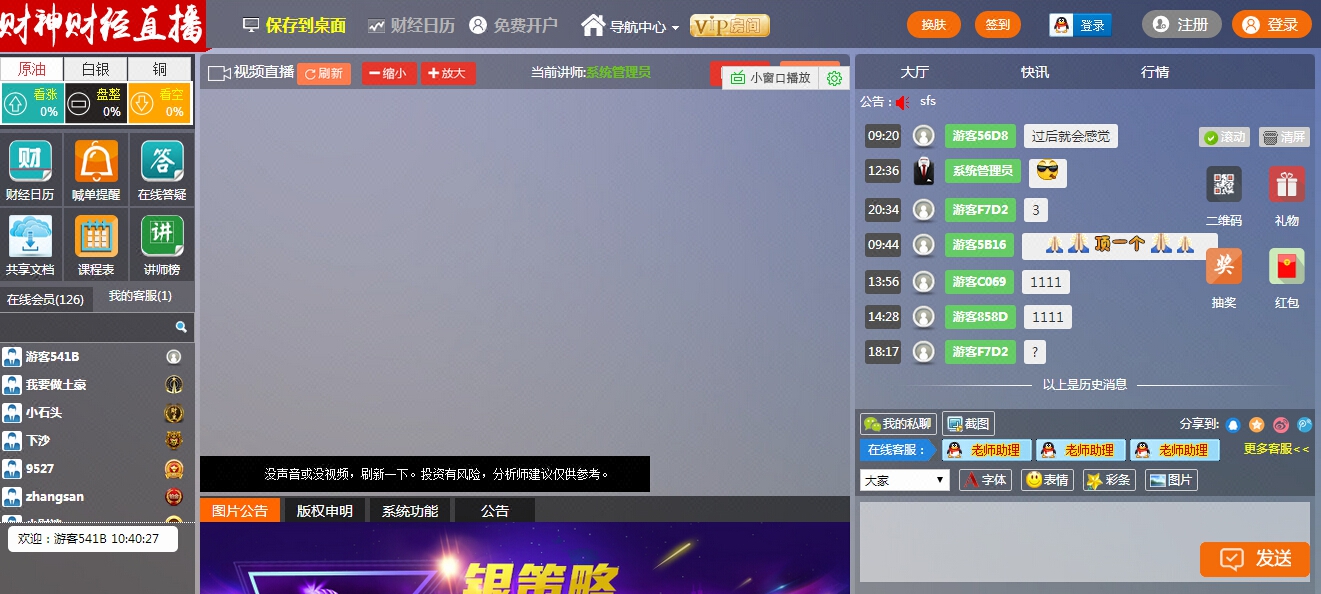Open the 财经日历 calendar icon in sidebar
This screenshot has width=1321, height=594.
click(x=30, y=161)
